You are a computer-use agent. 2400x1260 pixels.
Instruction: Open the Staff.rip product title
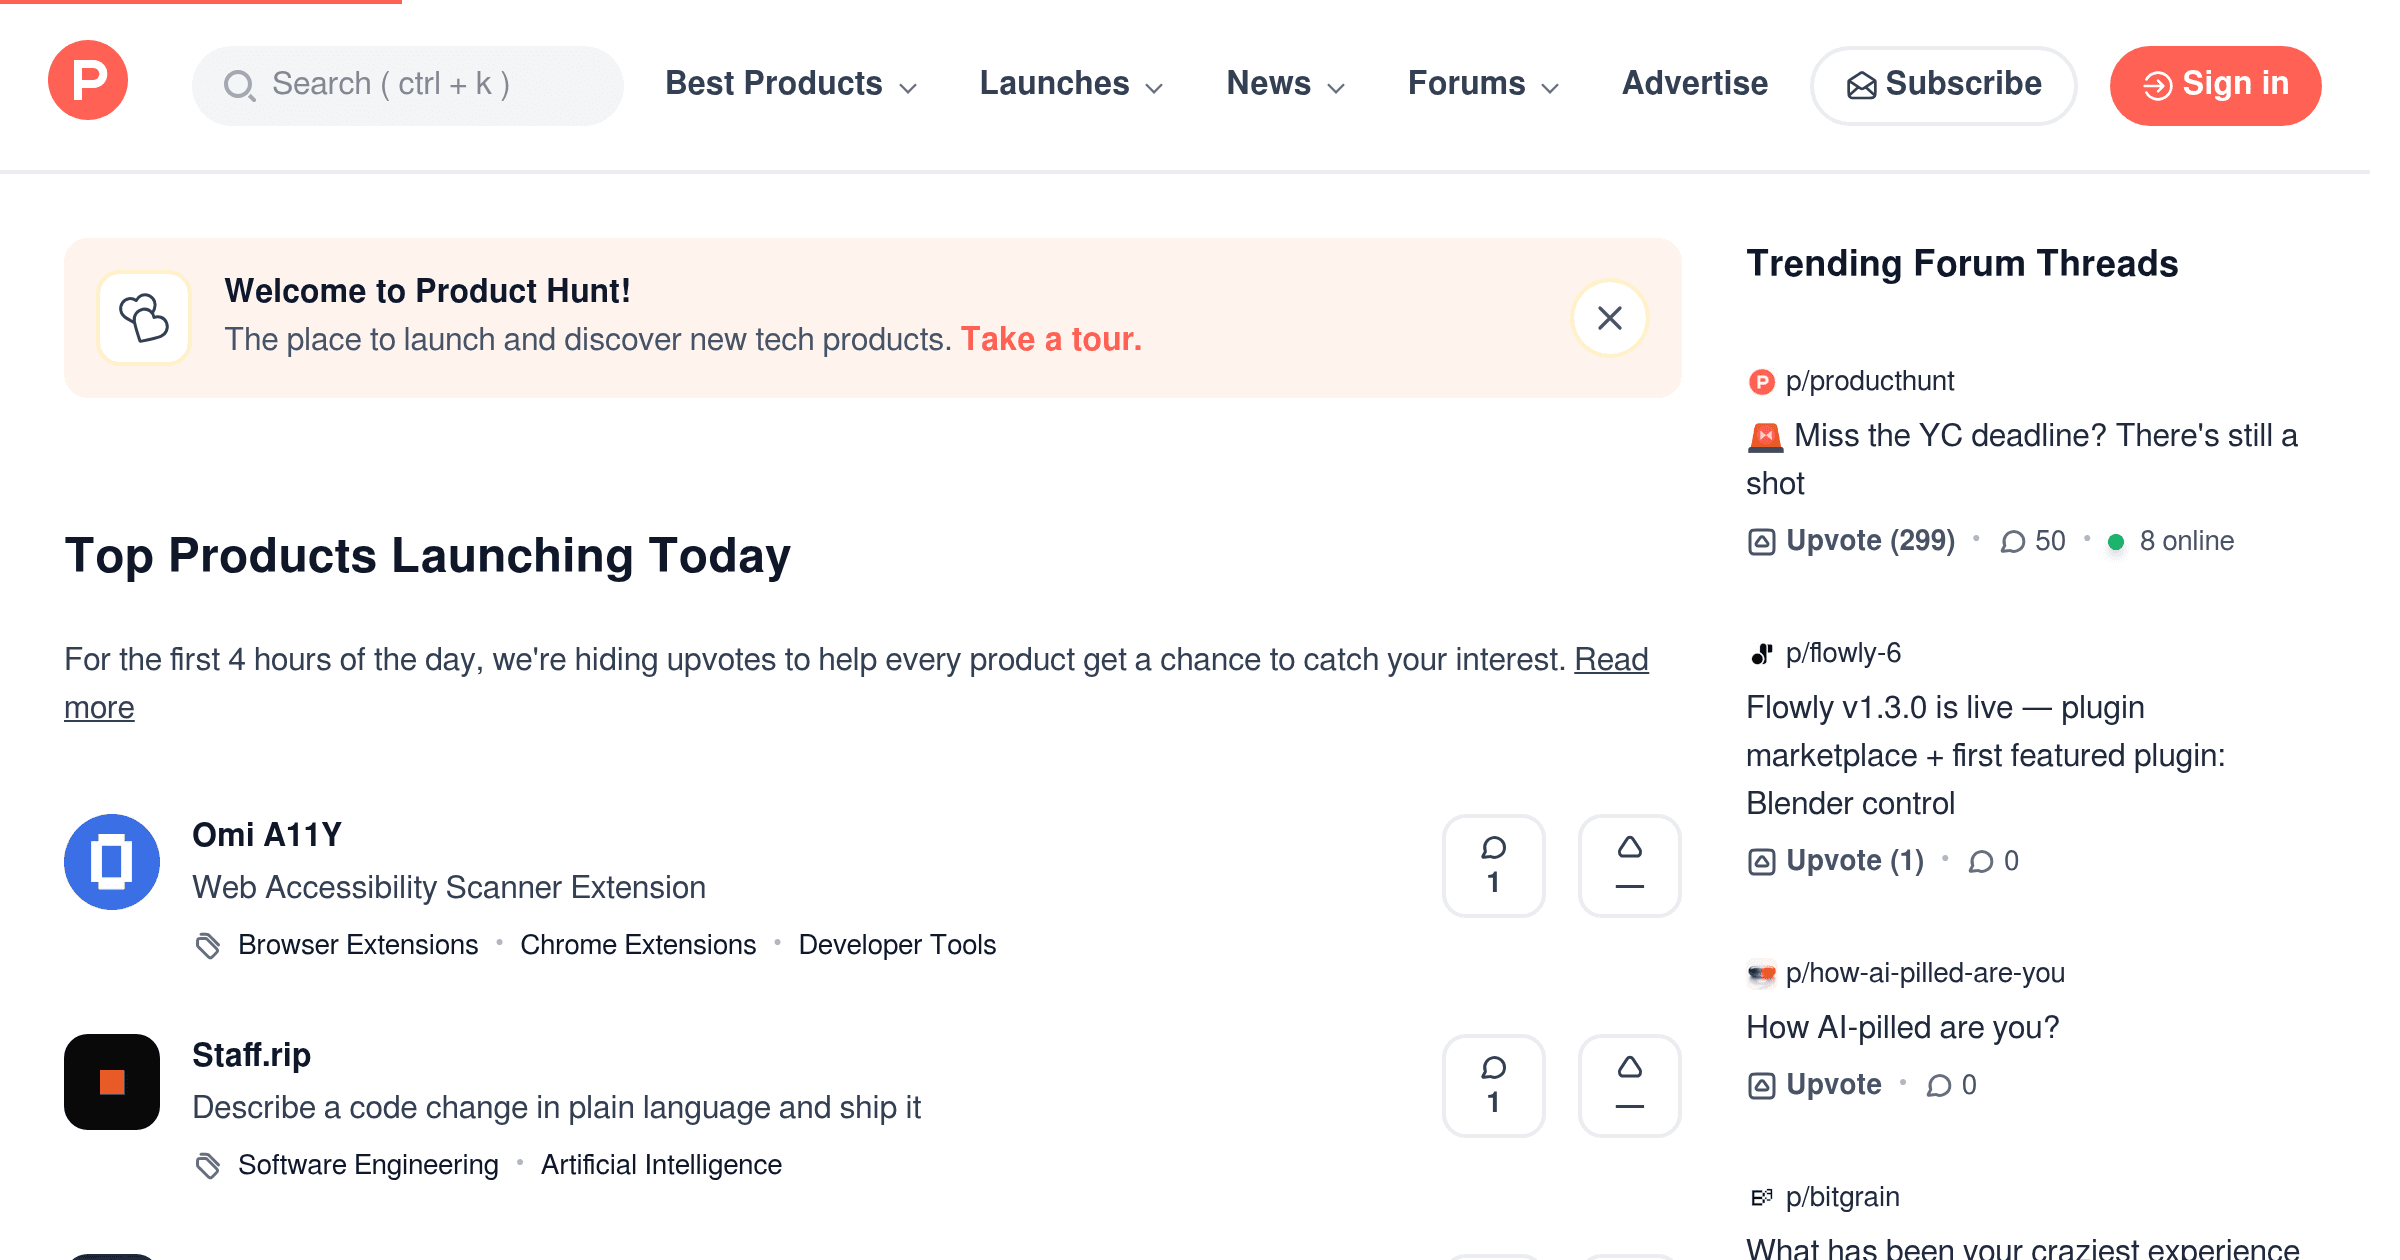(x=251, y=1055)
